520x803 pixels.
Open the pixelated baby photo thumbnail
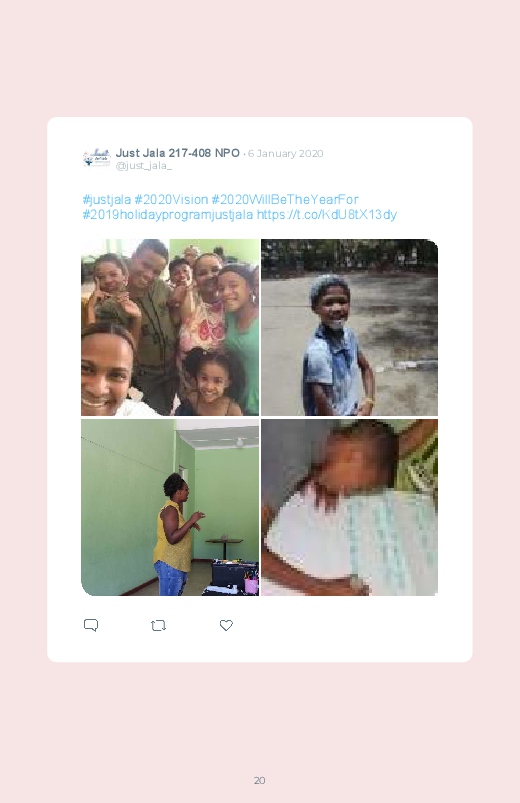click(x=349, y=508)
